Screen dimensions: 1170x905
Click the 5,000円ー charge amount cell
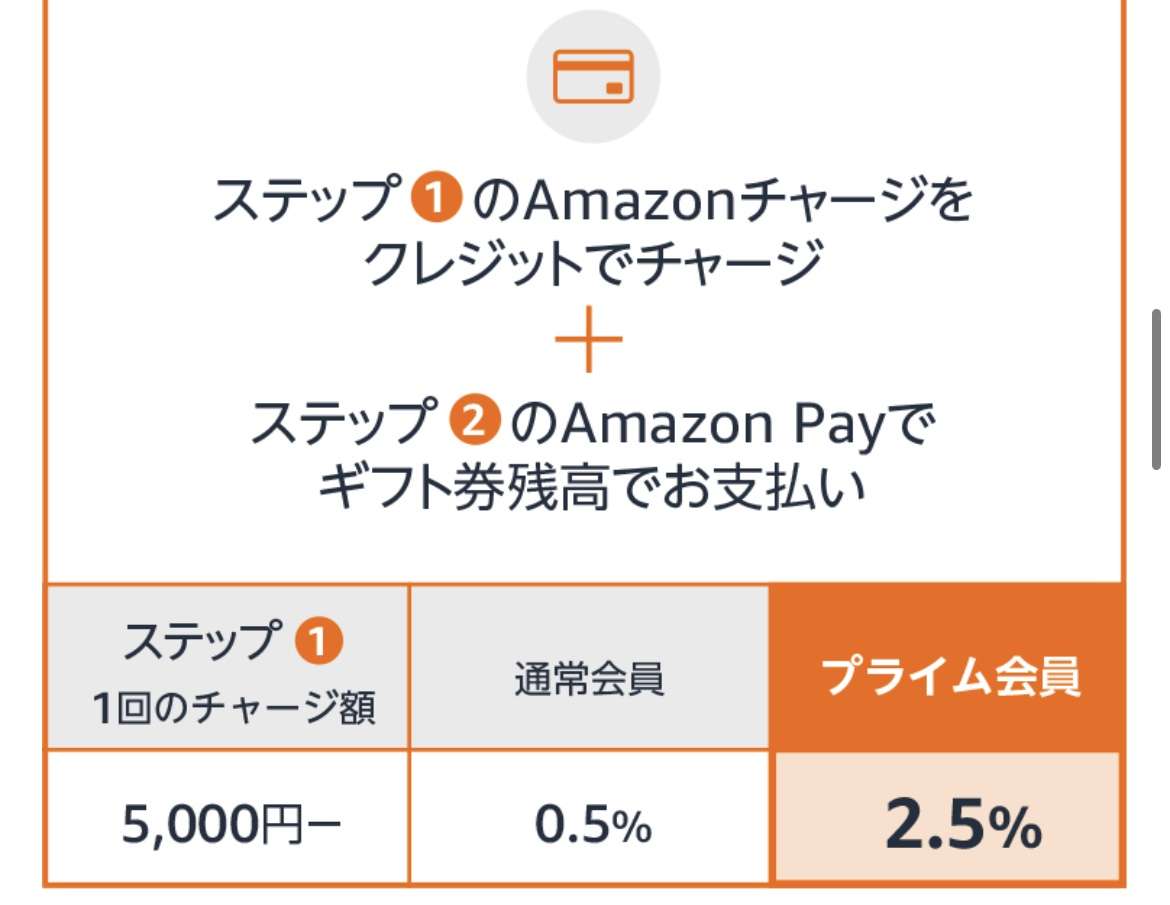click(x=228, y=817)
